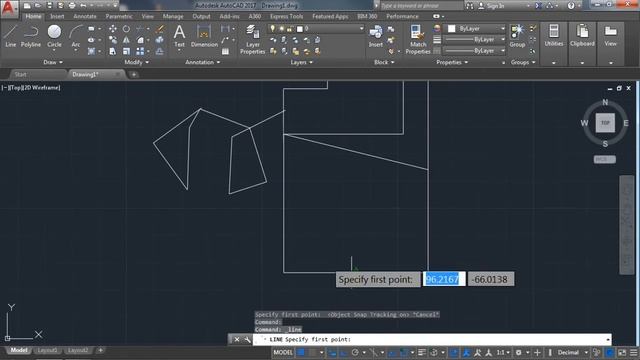This screenshot has height=360, width=640.
Task: Toggle Clean Screen in status bar
Action: coord(622,352)
